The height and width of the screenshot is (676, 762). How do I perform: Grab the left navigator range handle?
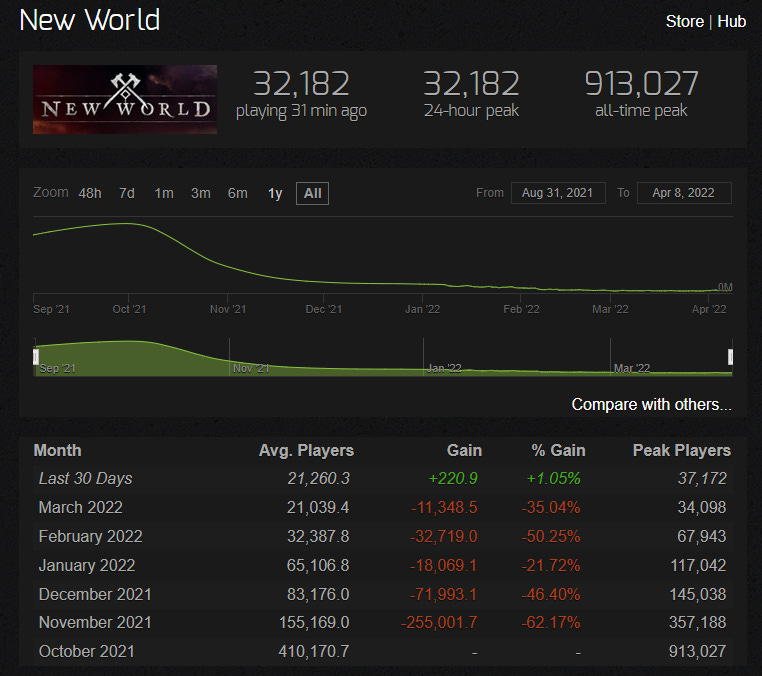coord(36,357)
